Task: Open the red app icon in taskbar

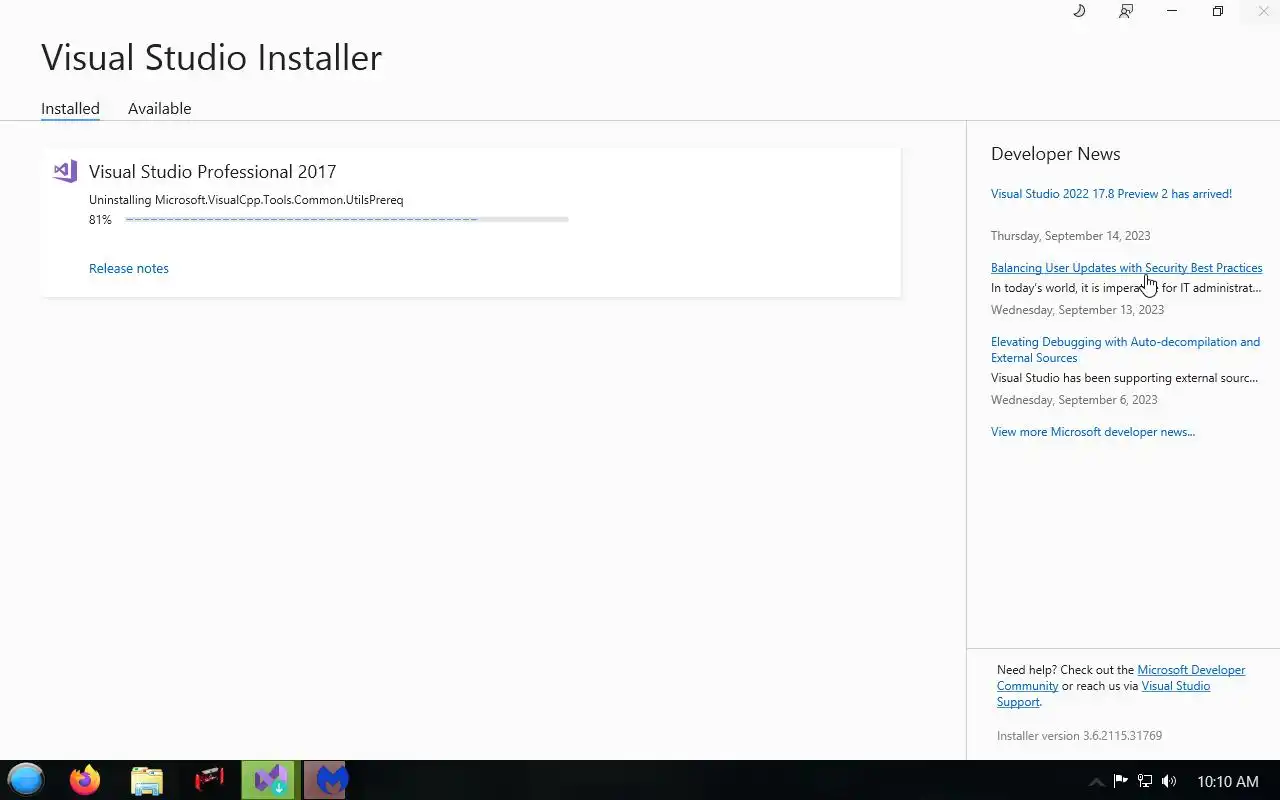Action: click(209, 779)
